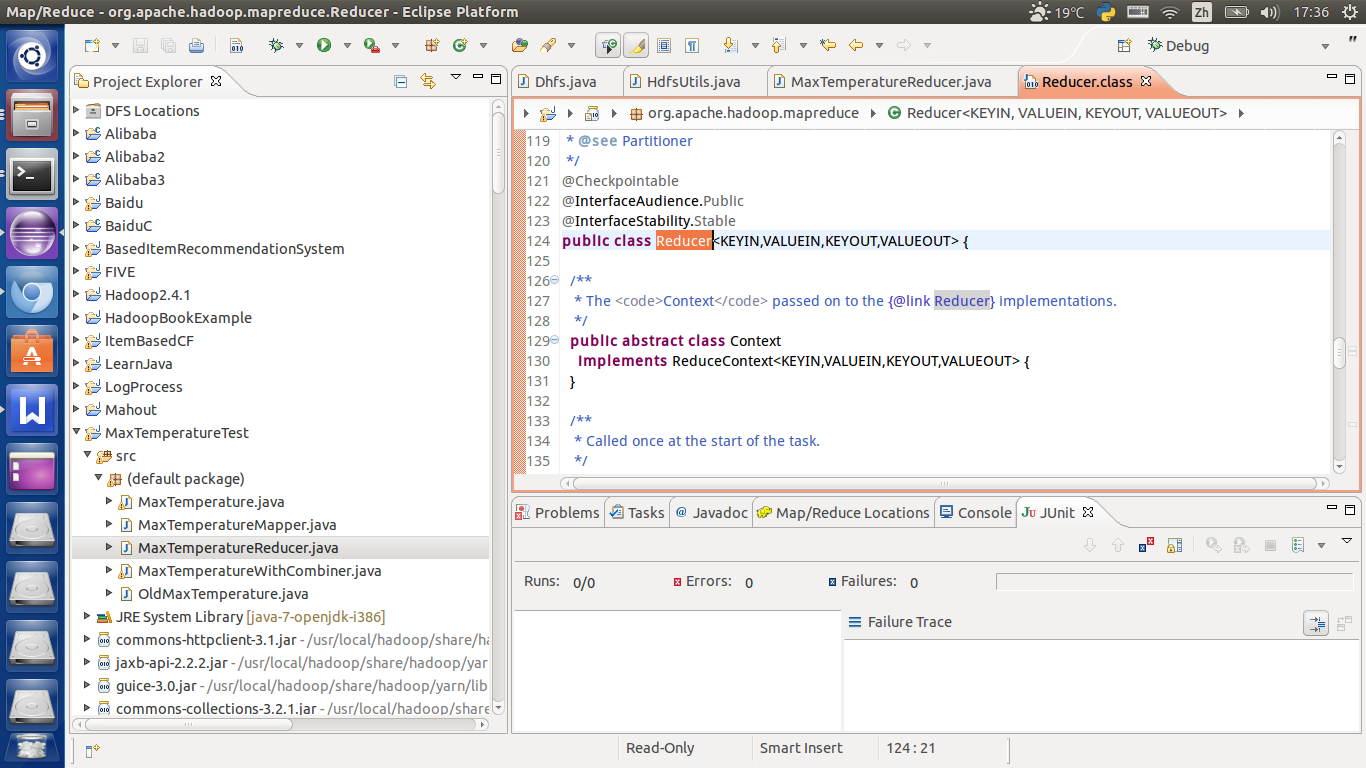Open the Map/Reduce Locations tab
1366x768 pixels.
pyautogui.click(x=843, y=513)
